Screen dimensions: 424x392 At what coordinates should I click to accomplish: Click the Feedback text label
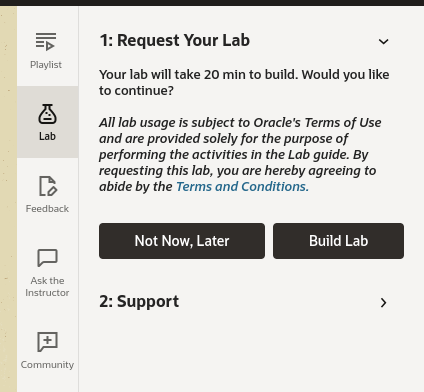click(47, 209)
